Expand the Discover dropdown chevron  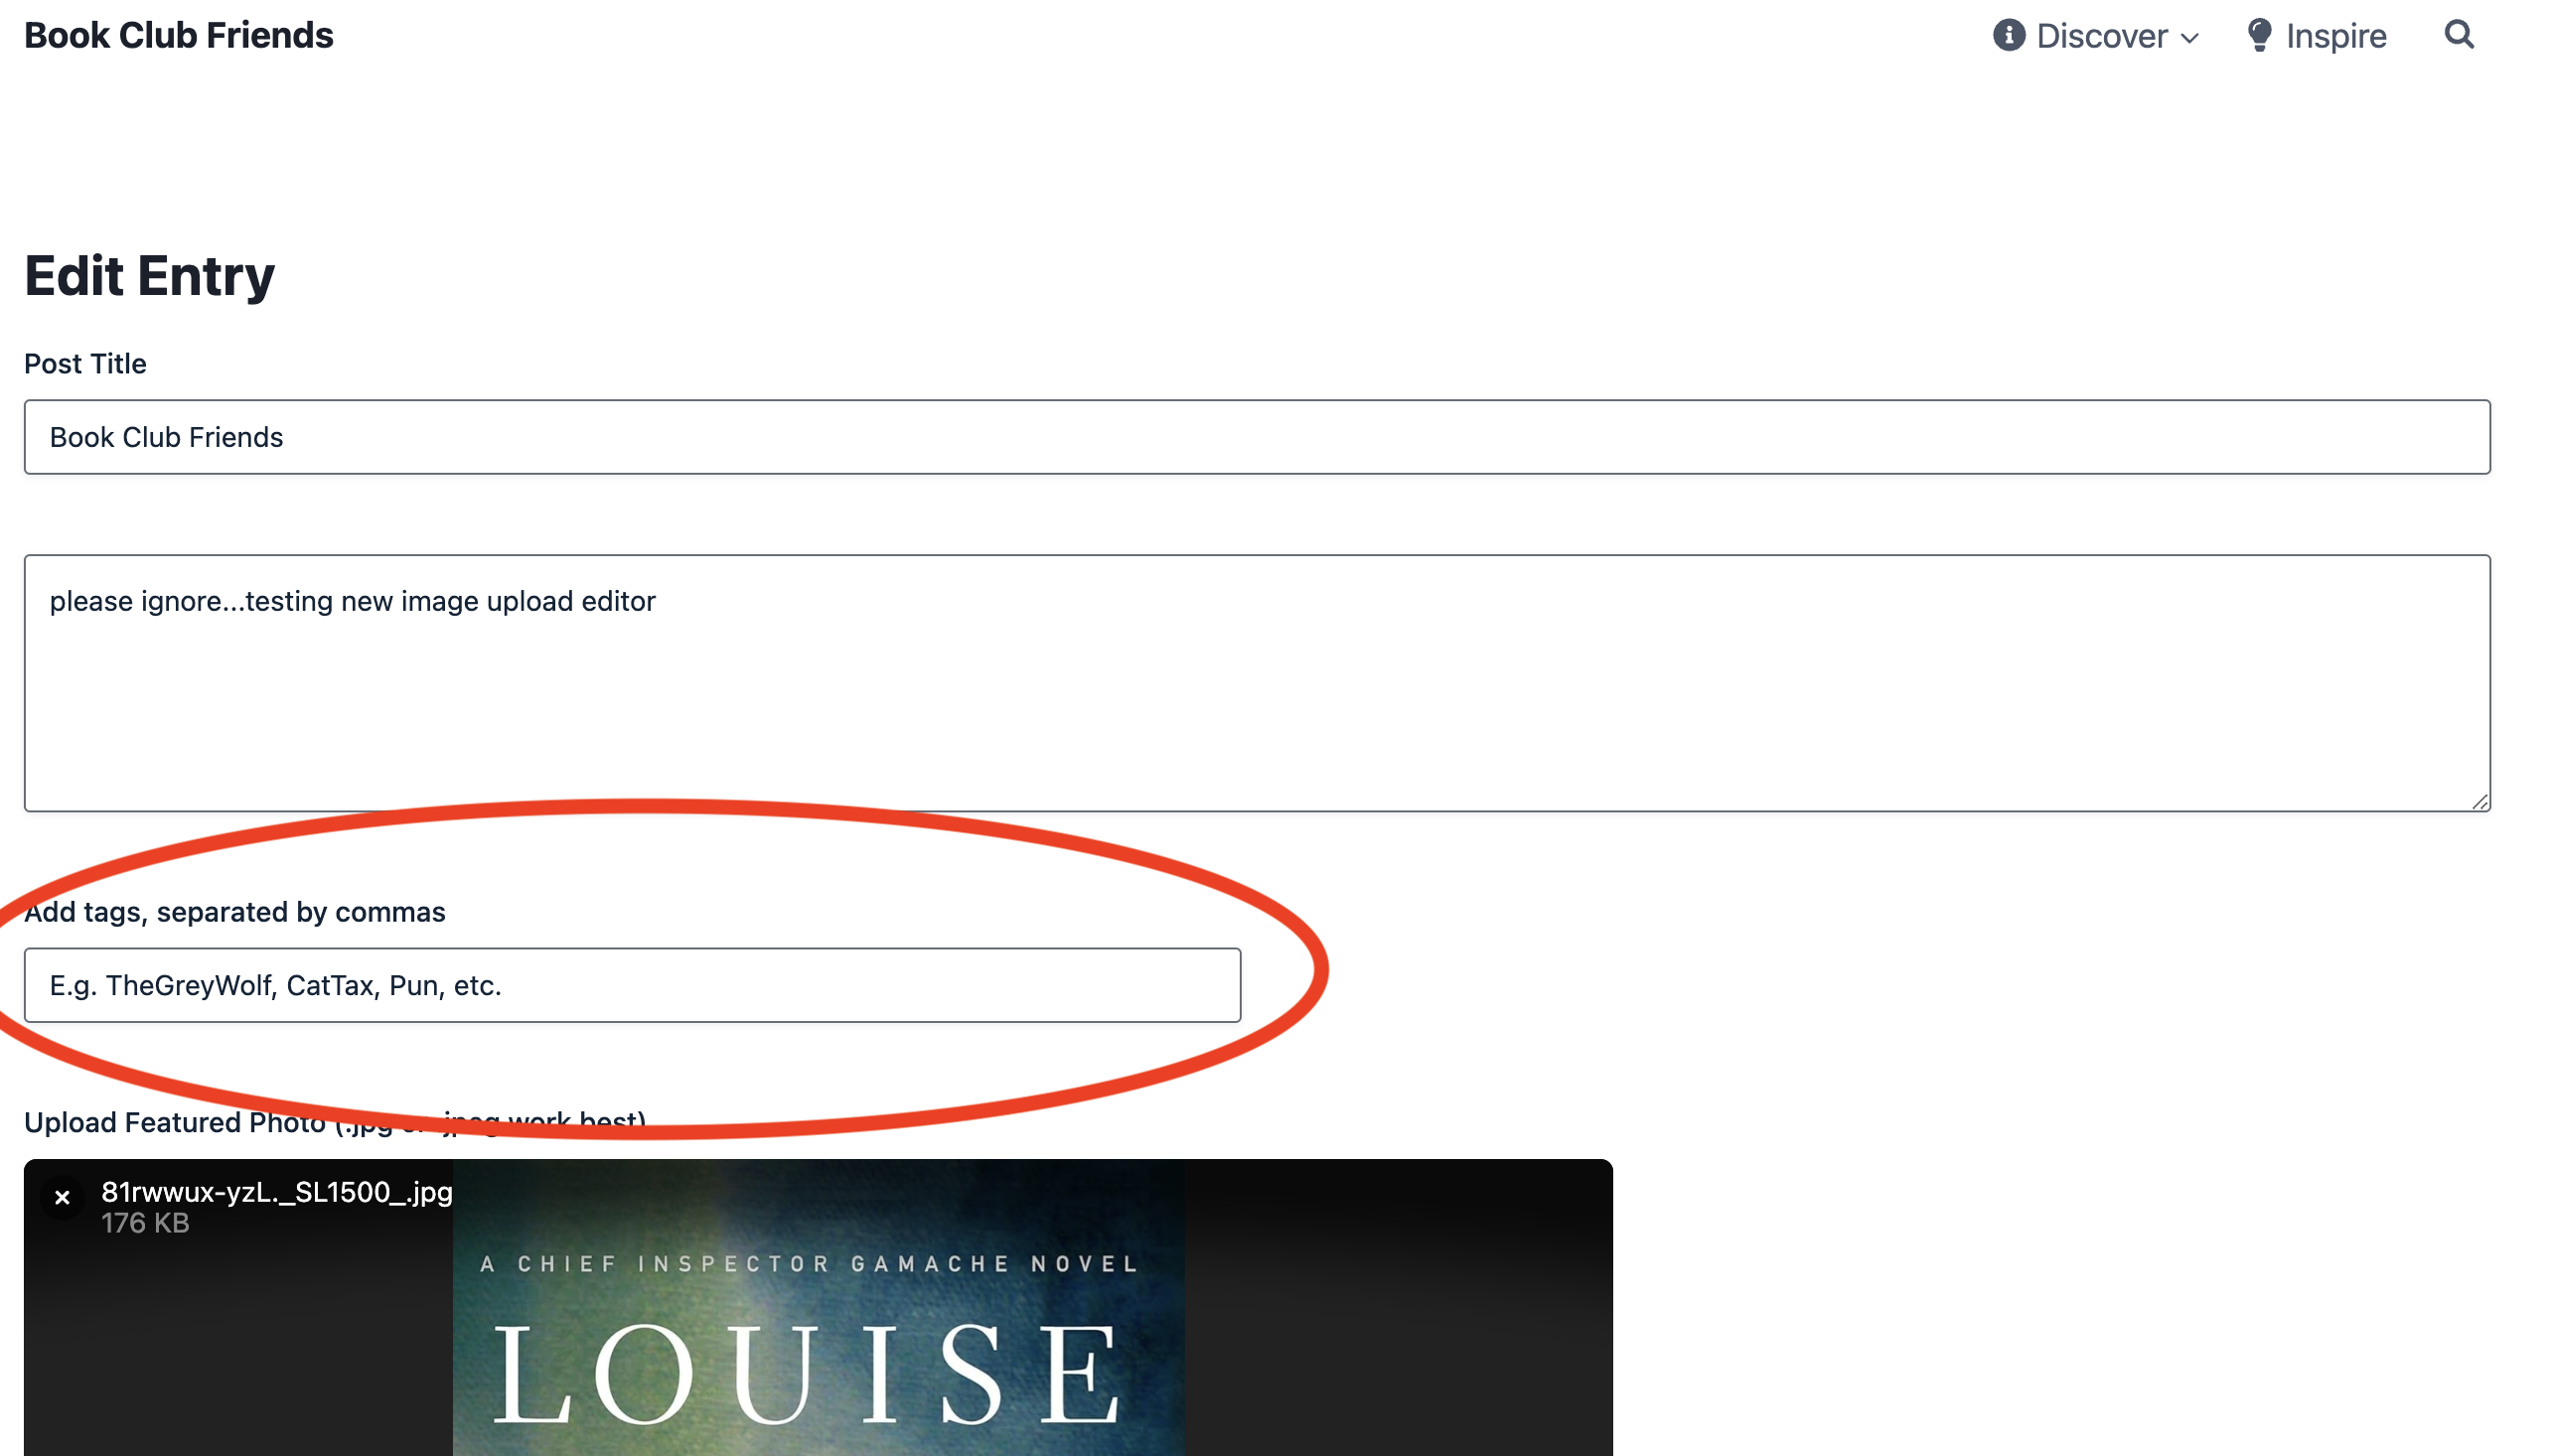(2189, 38)
